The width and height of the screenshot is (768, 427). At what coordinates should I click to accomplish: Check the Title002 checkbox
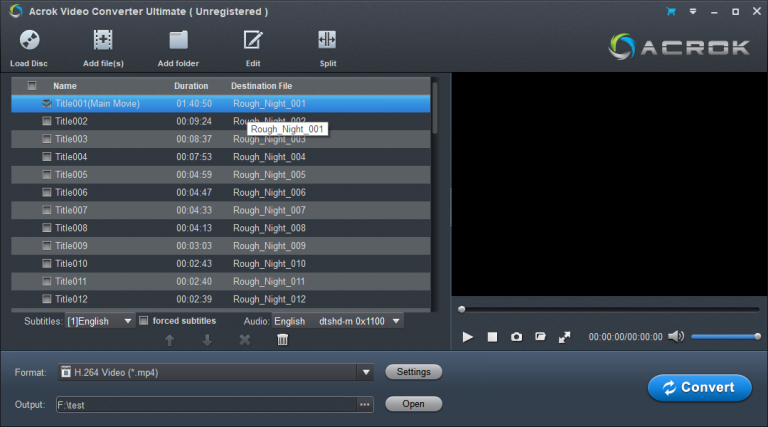point(47,121)
